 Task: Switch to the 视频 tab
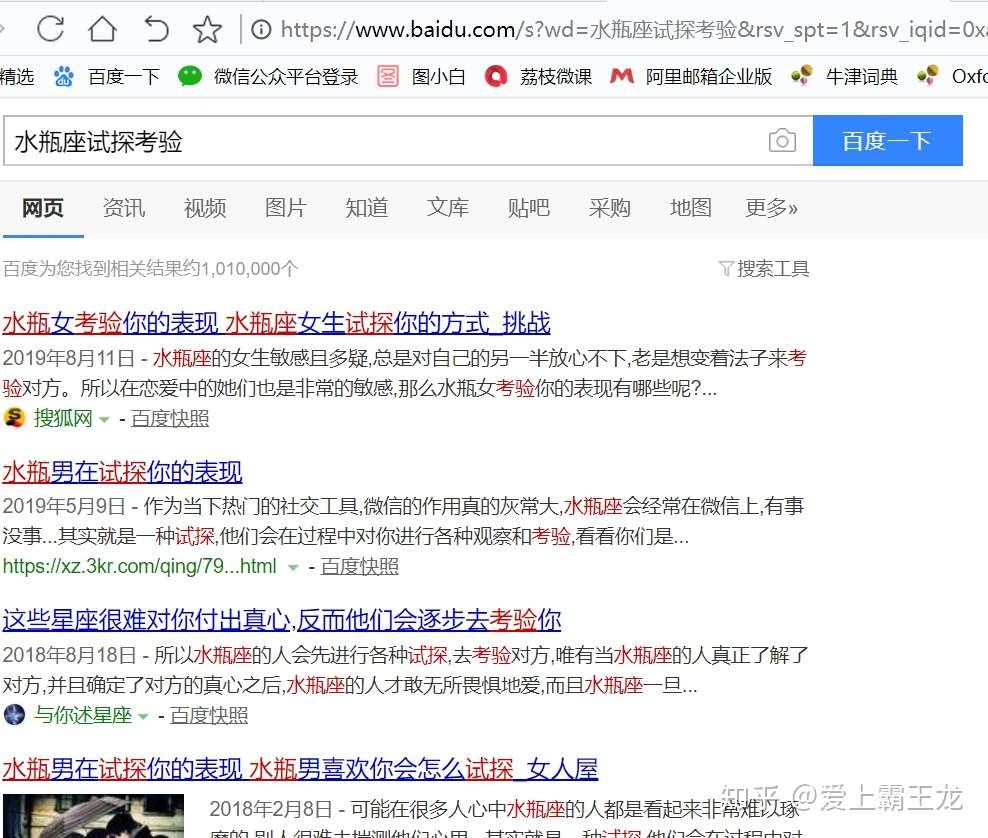pyautogui.click(x=204, y=207)
